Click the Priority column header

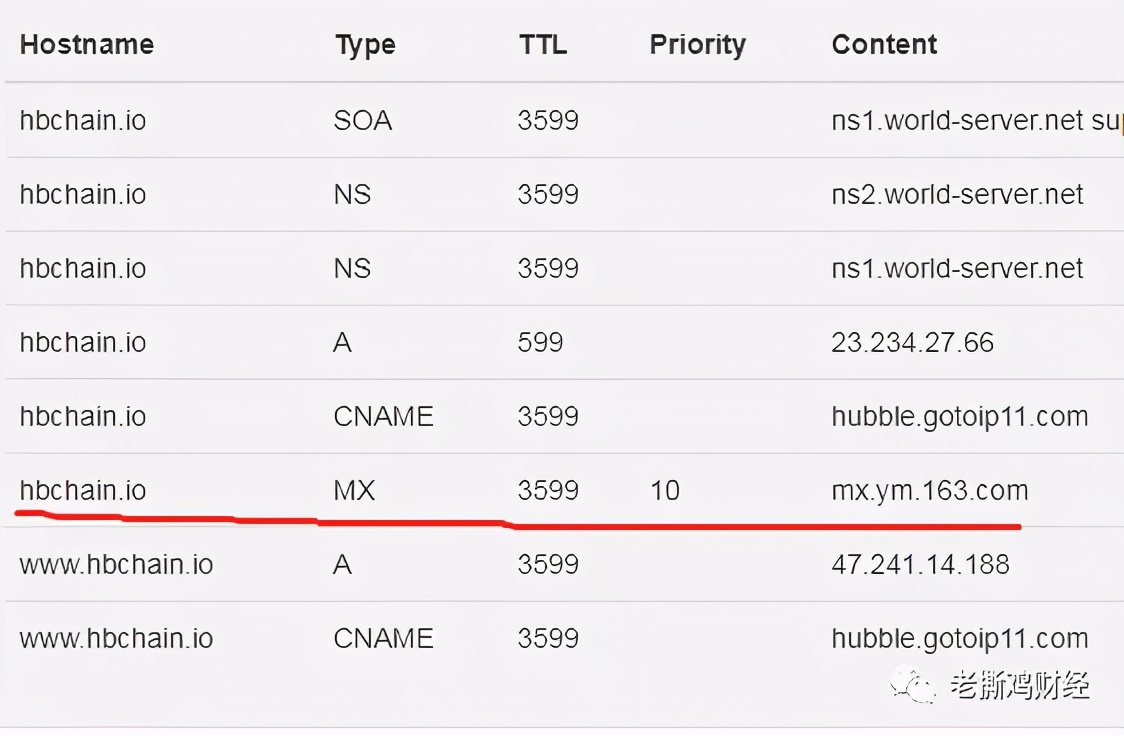tap(697, 45)
